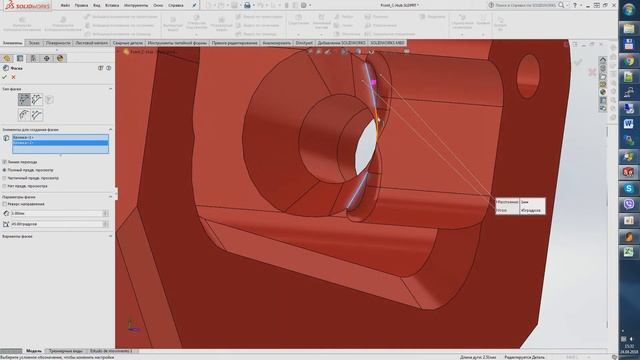Screen dimensions: 640x360
Task: Open the PropertyManager tab icon
Action: [x=20, y=58]
